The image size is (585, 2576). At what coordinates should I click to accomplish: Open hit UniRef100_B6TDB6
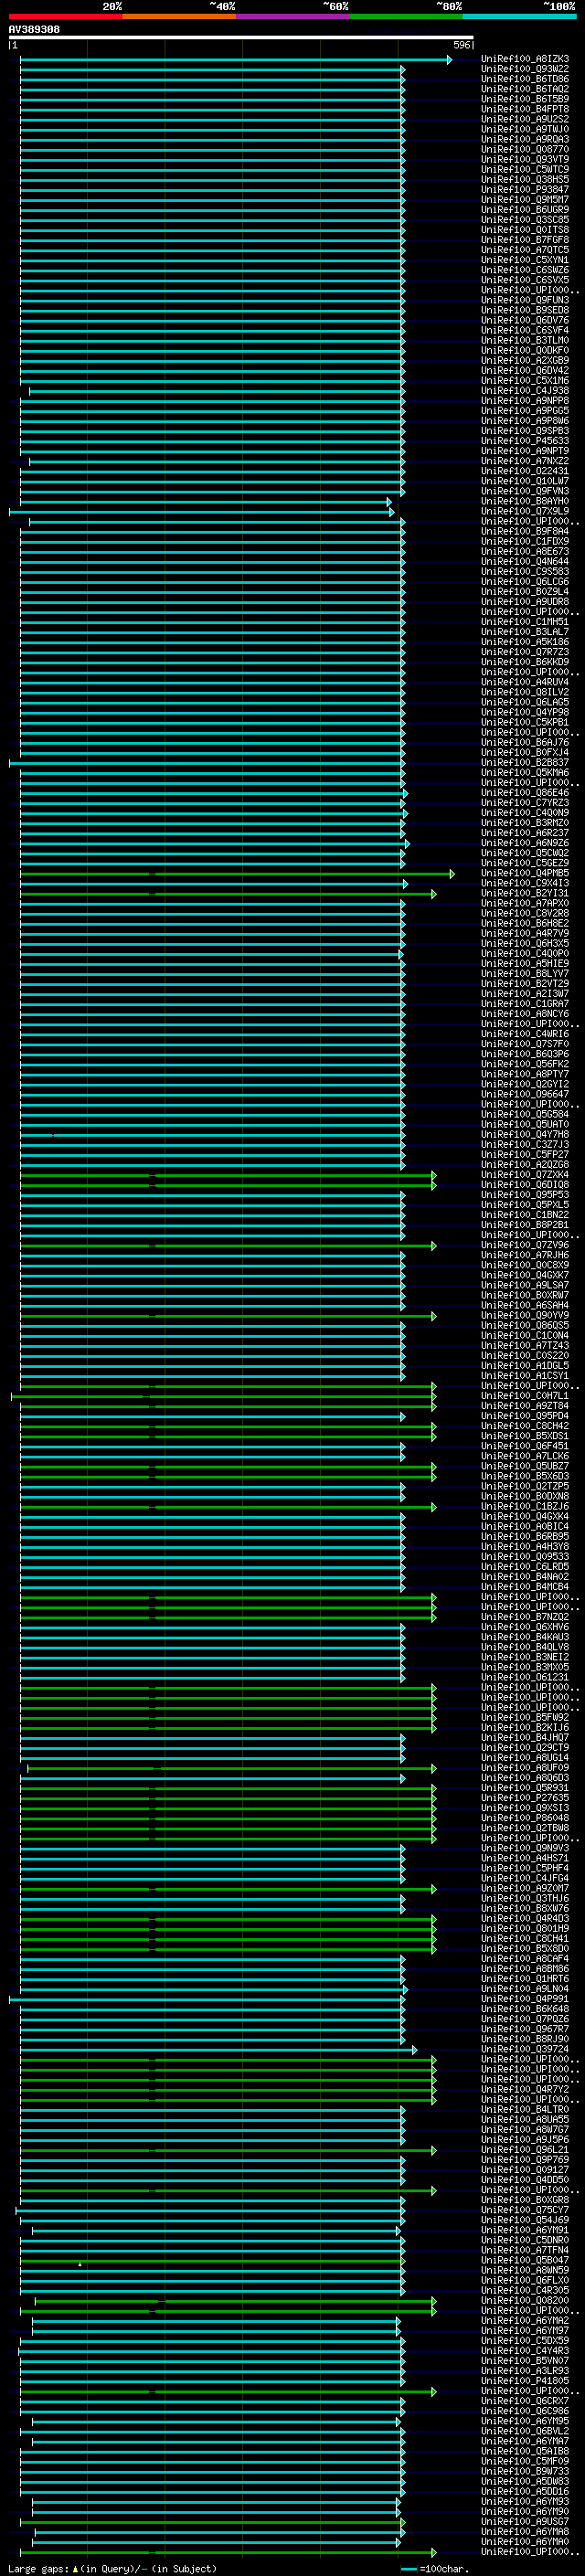click(525, 79)
